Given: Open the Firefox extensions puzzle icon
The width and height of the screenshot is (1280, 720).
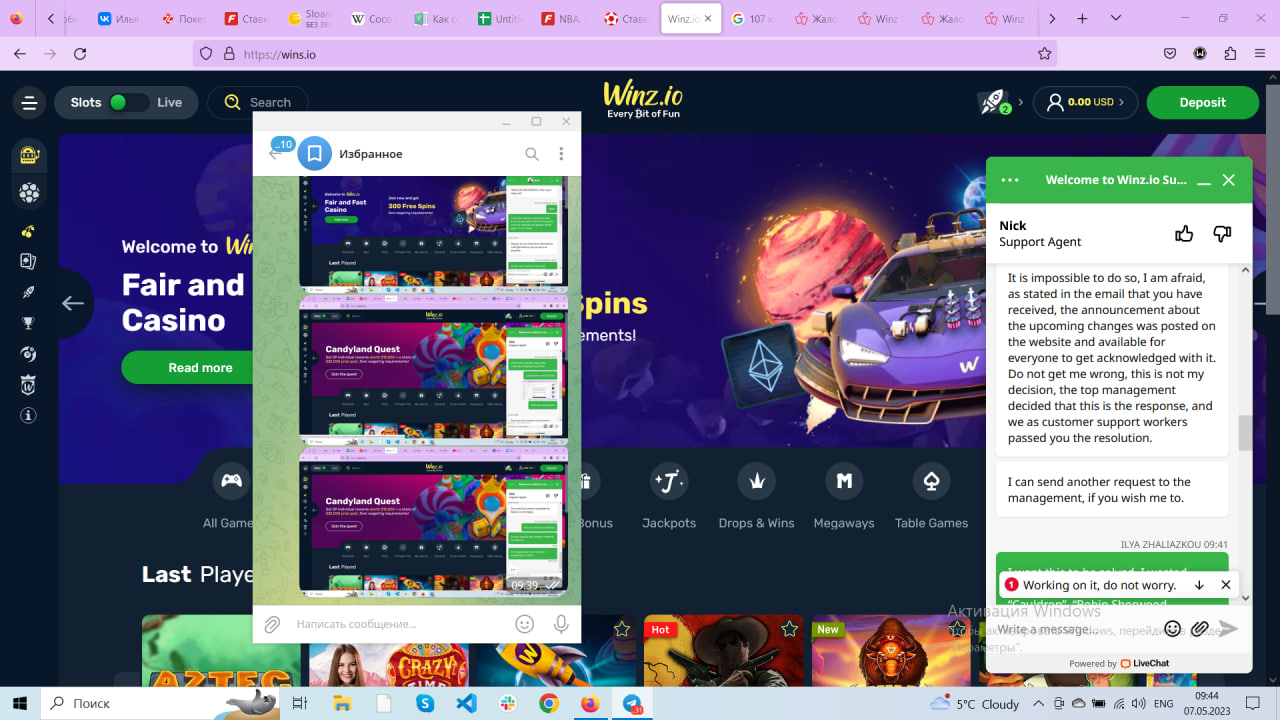Looking at the screenshot, I should pos(1230,54).
